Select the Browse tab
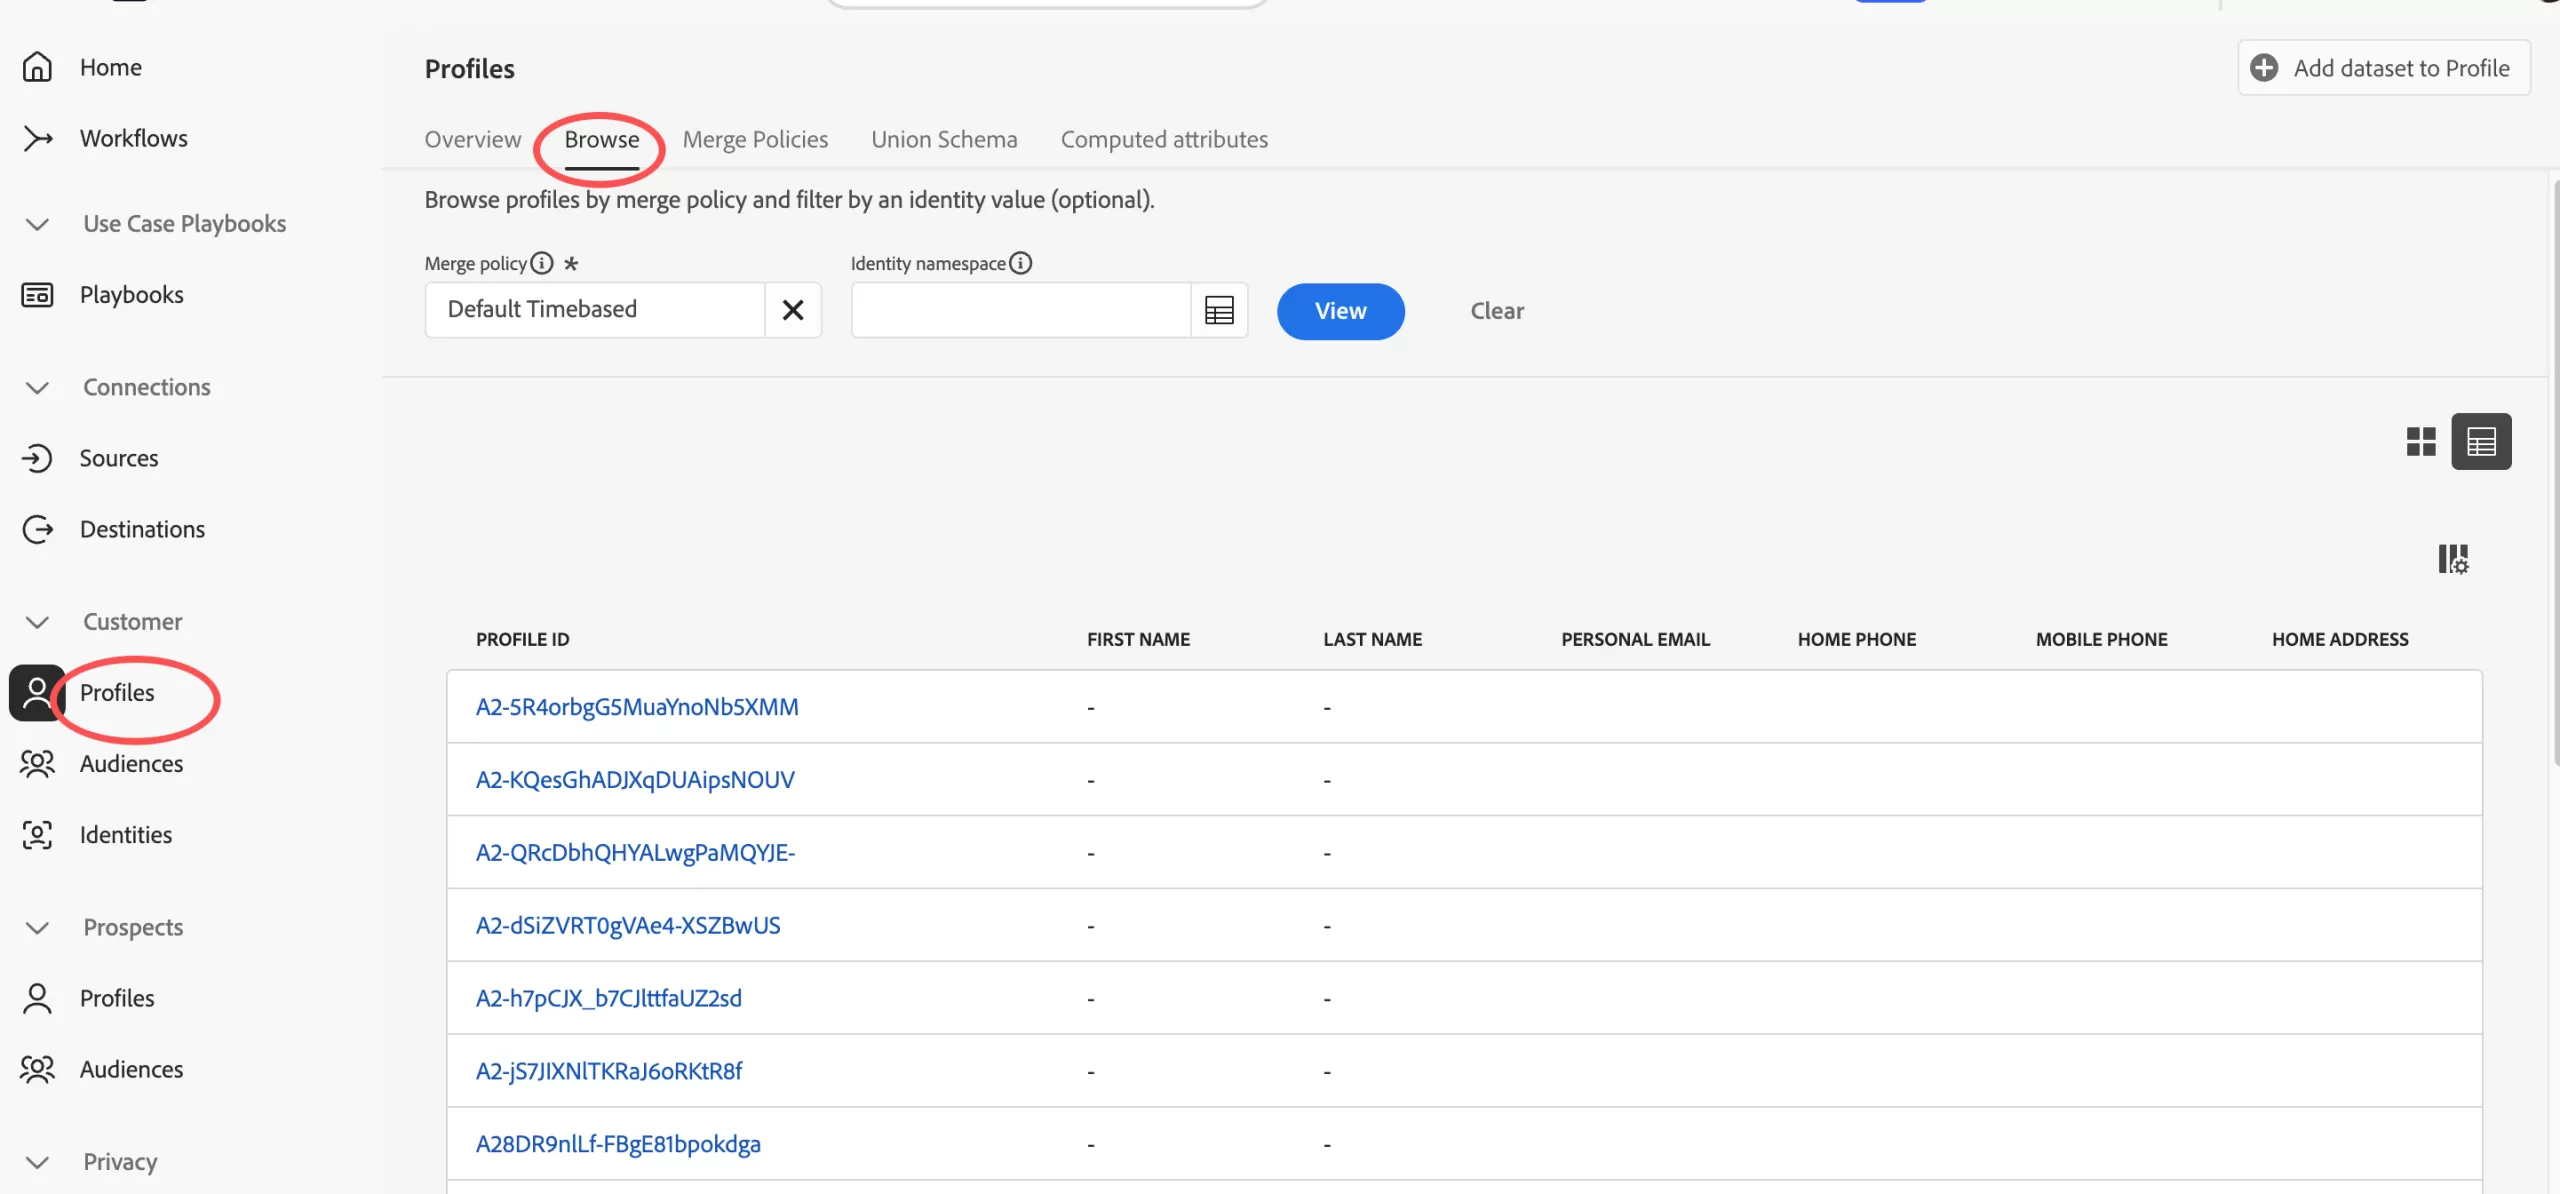 [x=602, y=139]
